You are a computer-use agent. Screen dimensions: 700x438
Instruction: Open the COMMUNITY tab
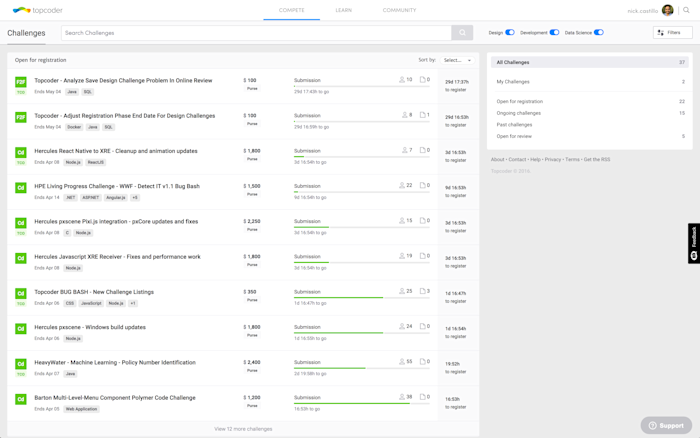pyautogui.click(x=399, y=10)
